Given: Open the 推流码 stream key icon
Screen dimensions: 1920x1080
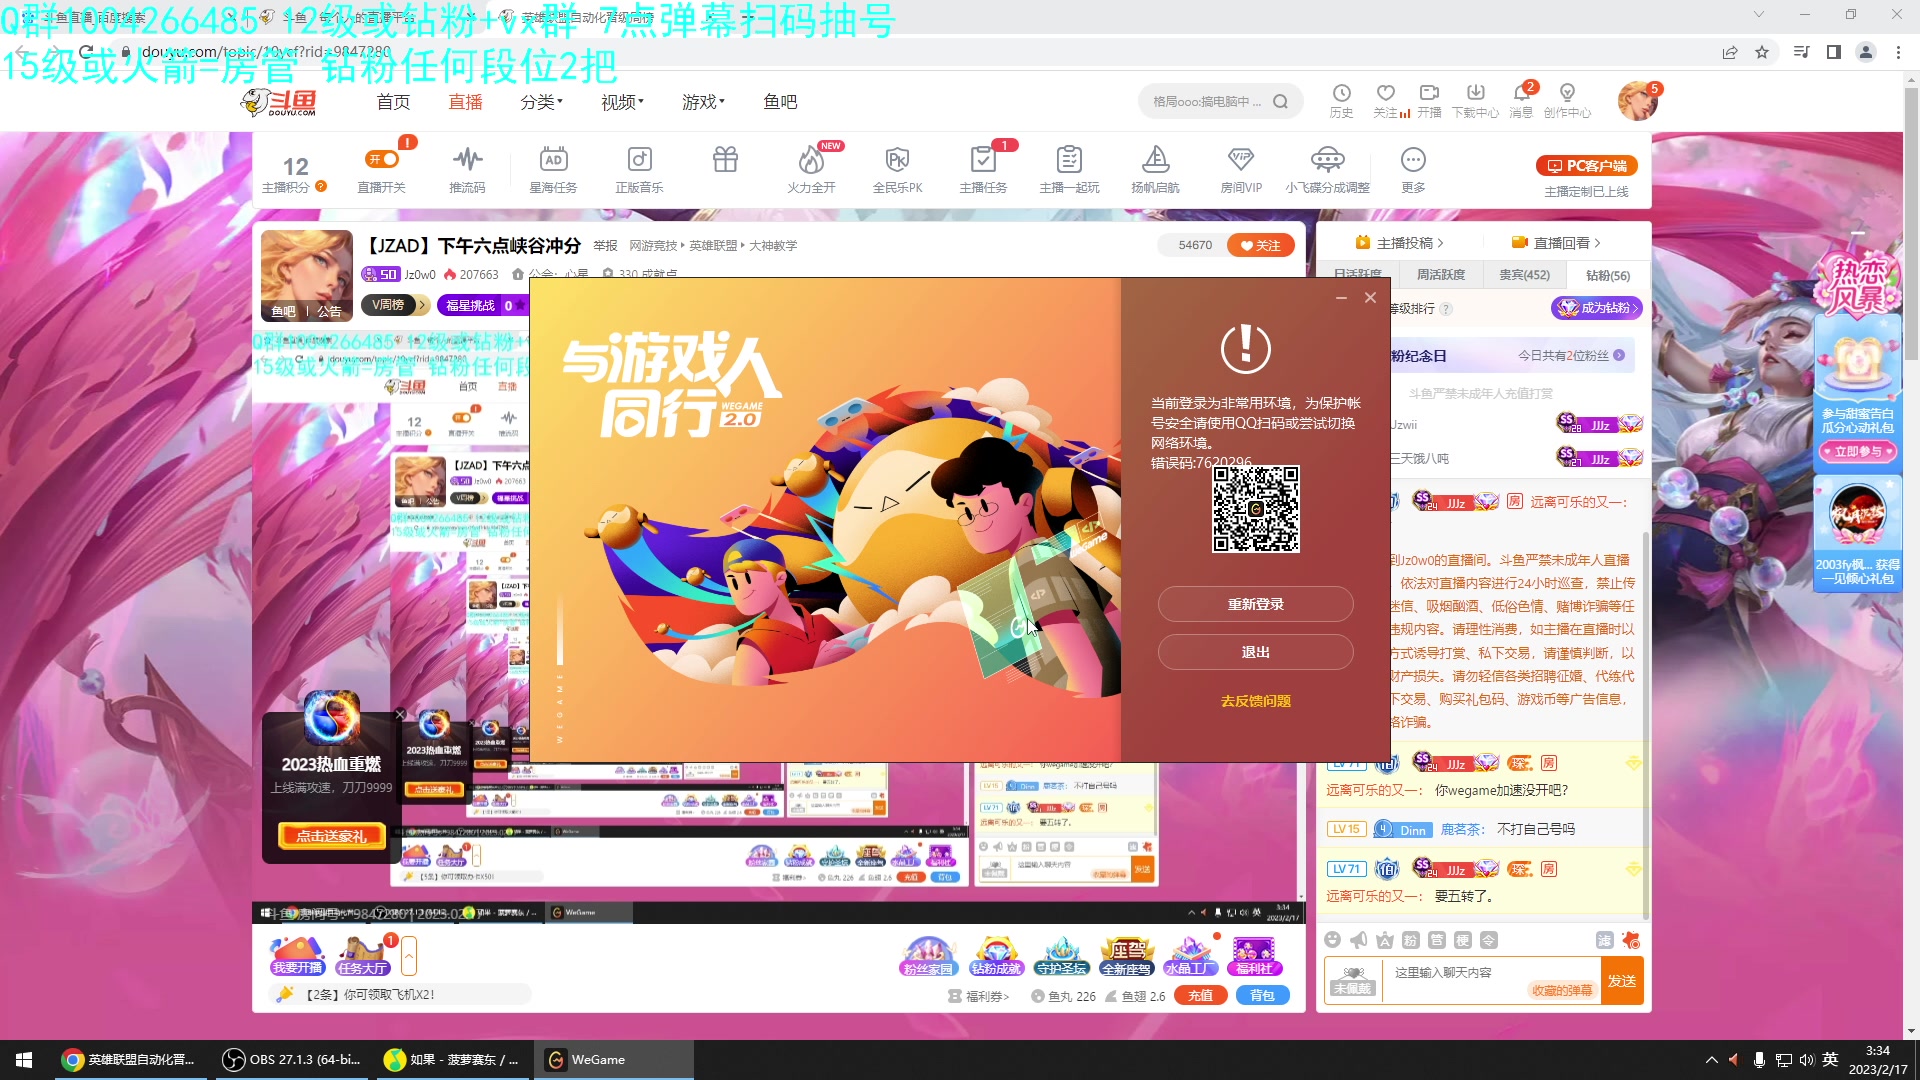Looking at the screenshot, I should pos(467,159).
